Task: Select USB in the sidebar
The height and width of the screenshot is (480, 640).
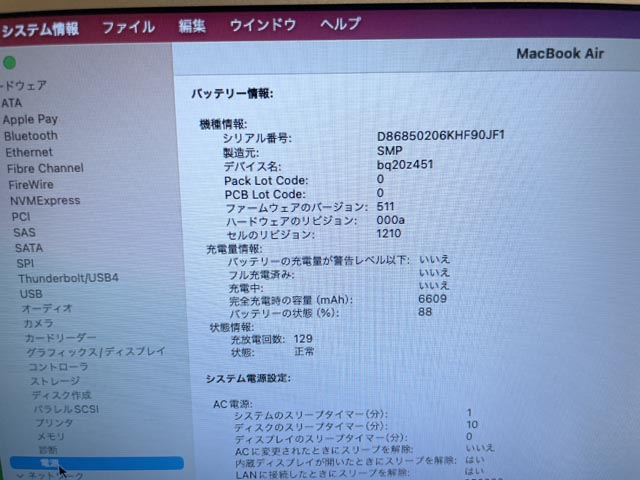Action: (31, 294)
